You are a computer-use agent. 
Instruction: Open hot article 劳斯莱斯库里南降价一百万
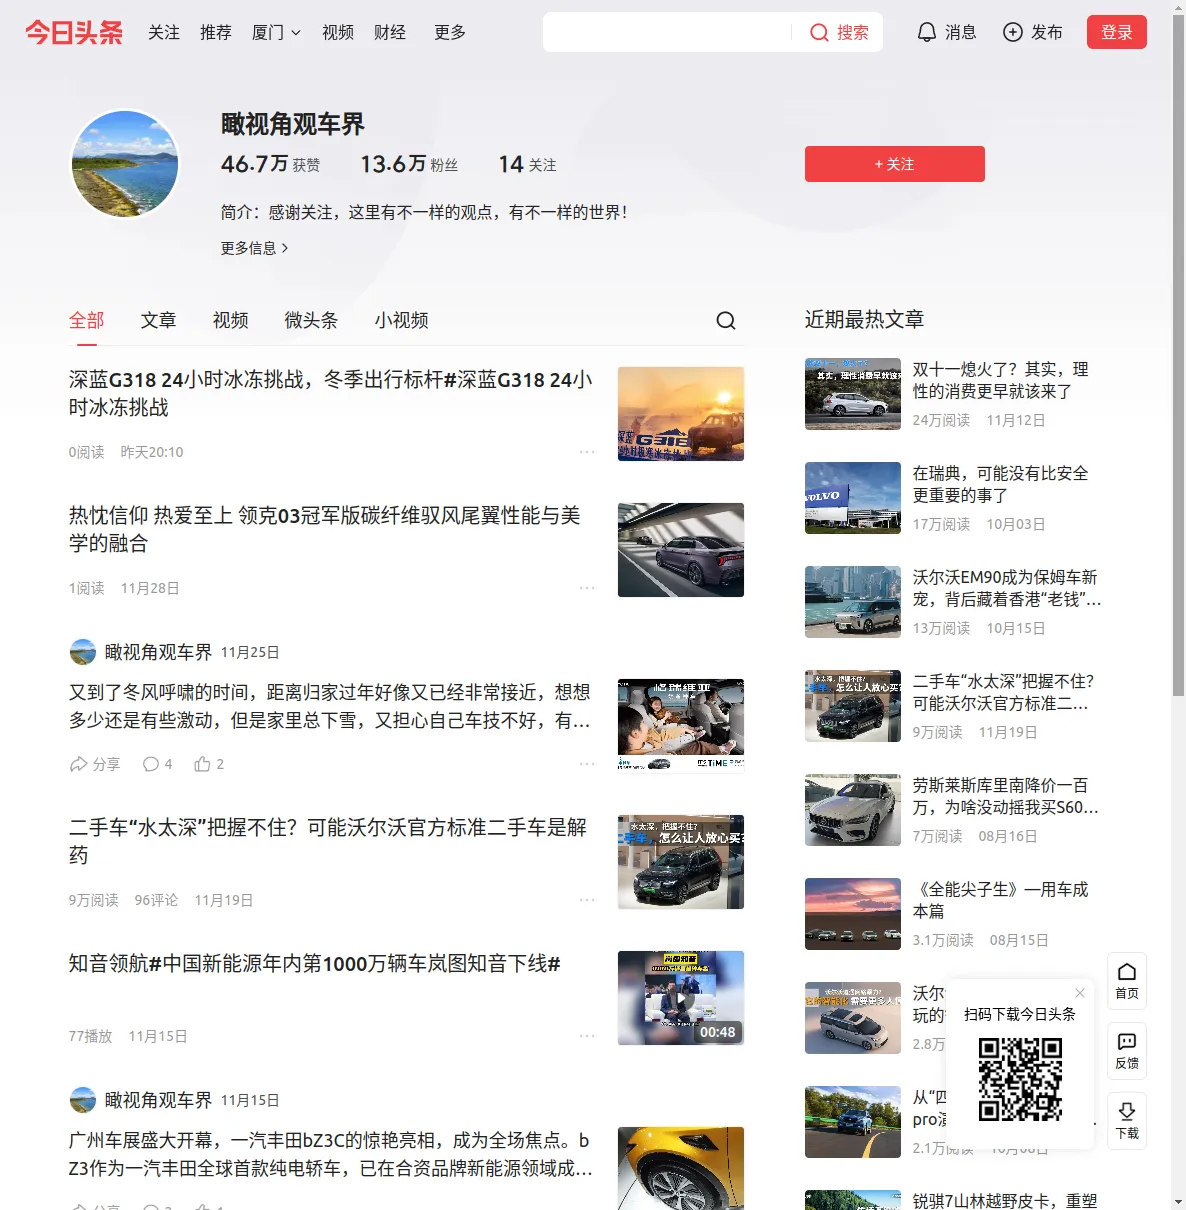tap(1006, 796)
